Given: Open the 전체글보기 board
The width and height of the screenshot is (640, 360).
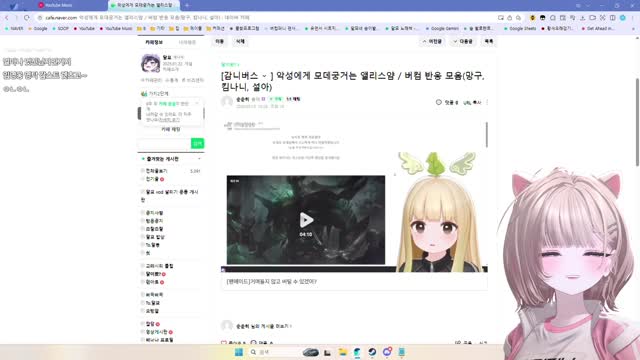Looking at the screenshot, I should 156,171.
